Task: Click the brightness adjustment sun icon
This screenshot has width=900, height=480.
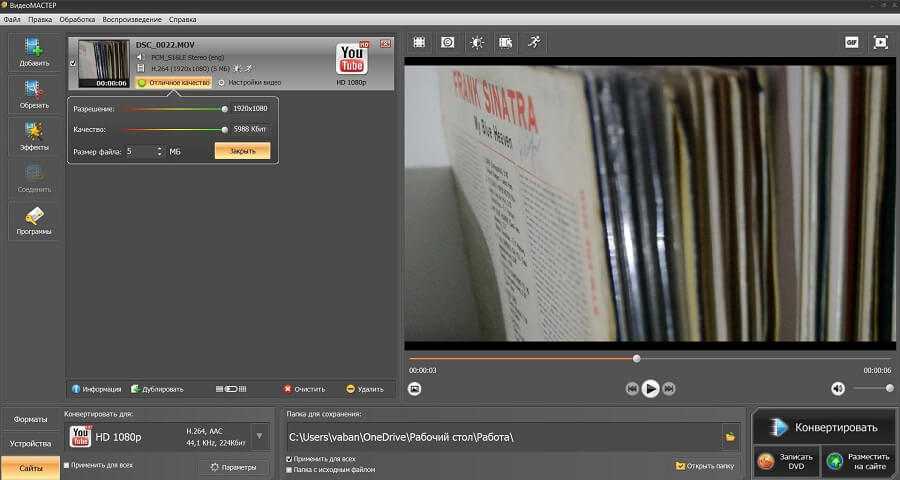Action: coord(476,42)
